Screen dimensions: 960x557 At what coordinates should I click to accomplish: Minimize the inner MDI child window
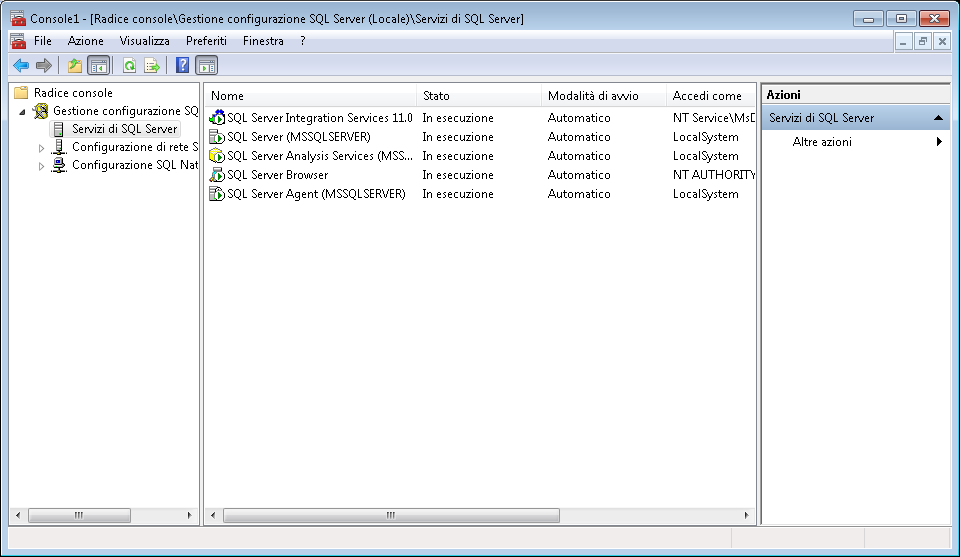903,42
